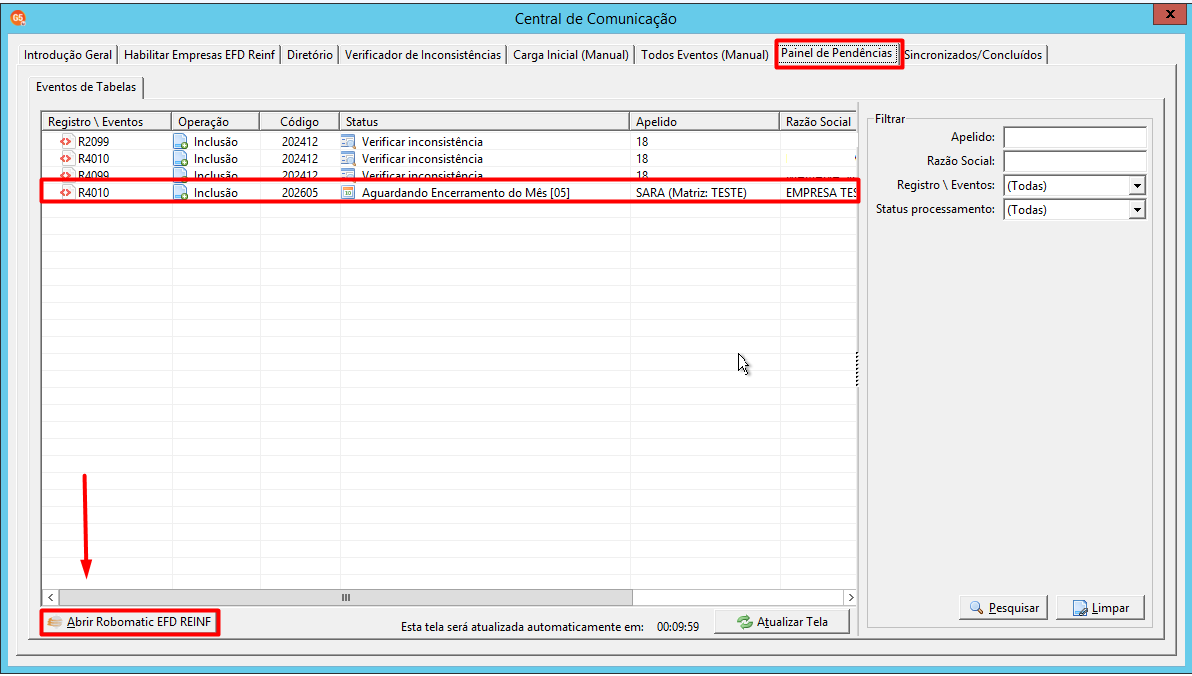Click the green refresh icon on Atualizar Tela
Image resolution: width=1192 pixels, height=676 pixels.
(x=745, y=622)
